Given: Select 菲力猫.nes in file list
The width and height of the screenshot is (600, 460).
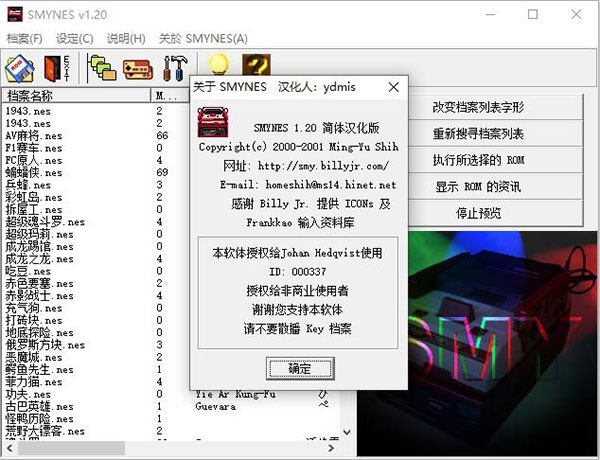Looking at the screenshot, I should [x=34, y=382].
